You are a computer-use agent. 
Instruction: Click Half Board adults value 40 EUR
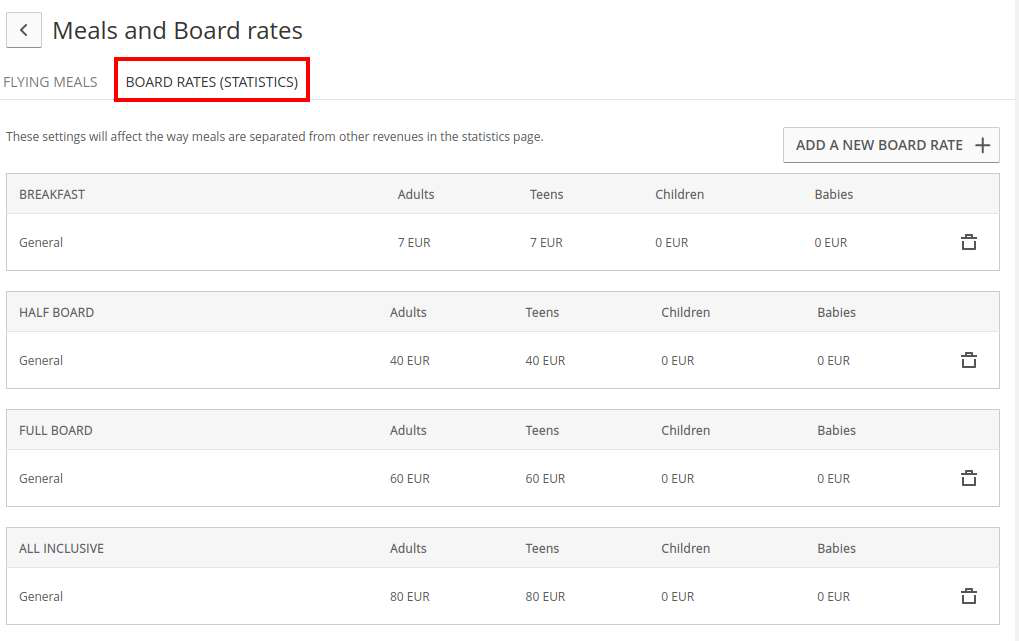point(409,360)
